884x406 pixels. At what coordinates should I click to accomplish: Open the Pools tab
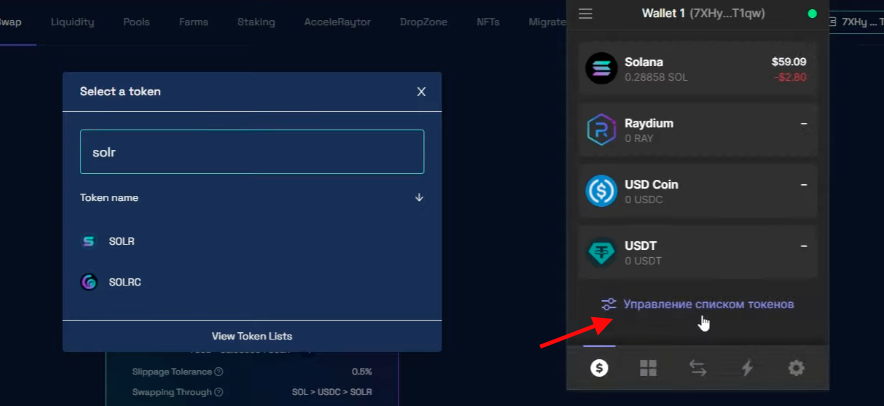pos(136,22)
